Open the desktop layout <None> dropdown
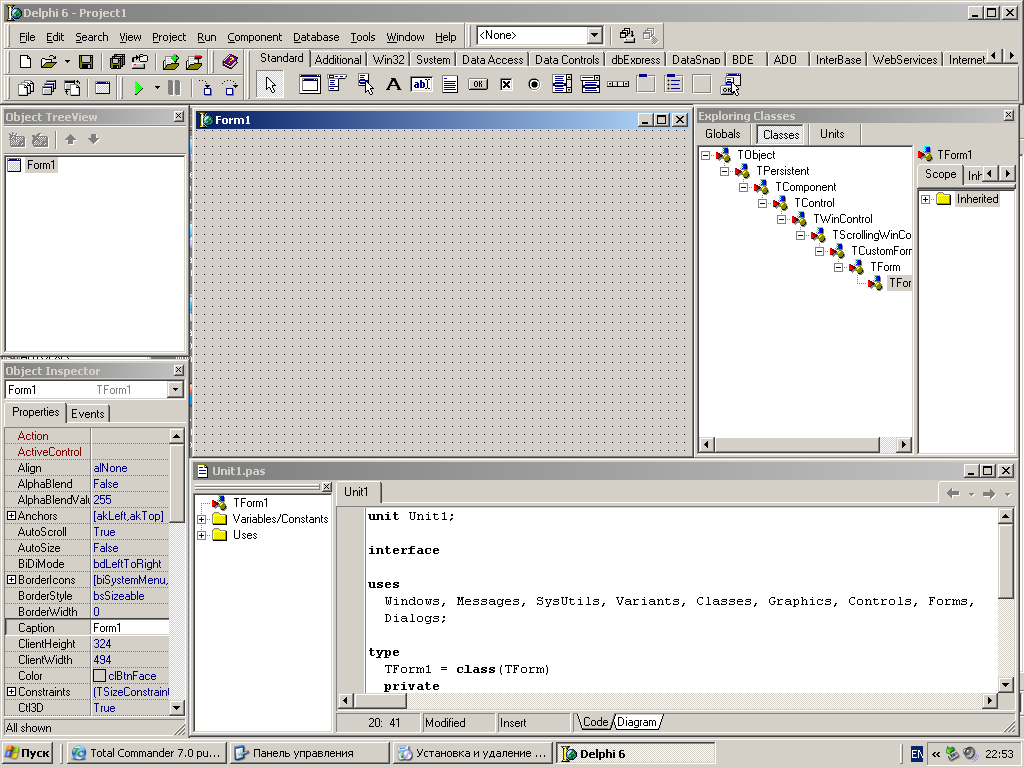This screenshot has height=768, width=1024. (594, 35)
